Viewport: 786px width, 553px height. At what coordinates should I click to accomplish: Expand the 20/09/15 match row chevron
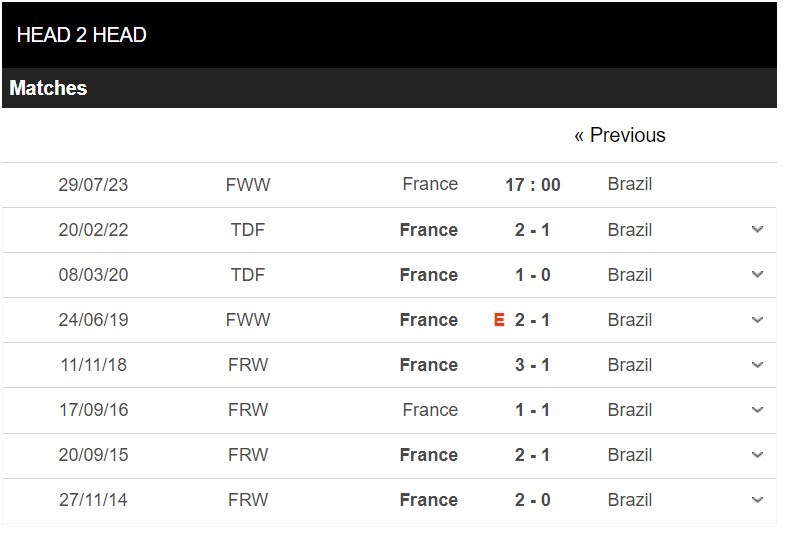757,455
